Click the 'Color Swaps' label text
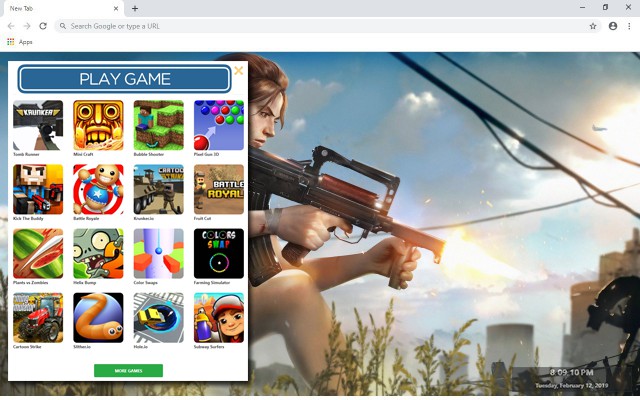The height and width of the screenshot is (400, 640). 145,282
